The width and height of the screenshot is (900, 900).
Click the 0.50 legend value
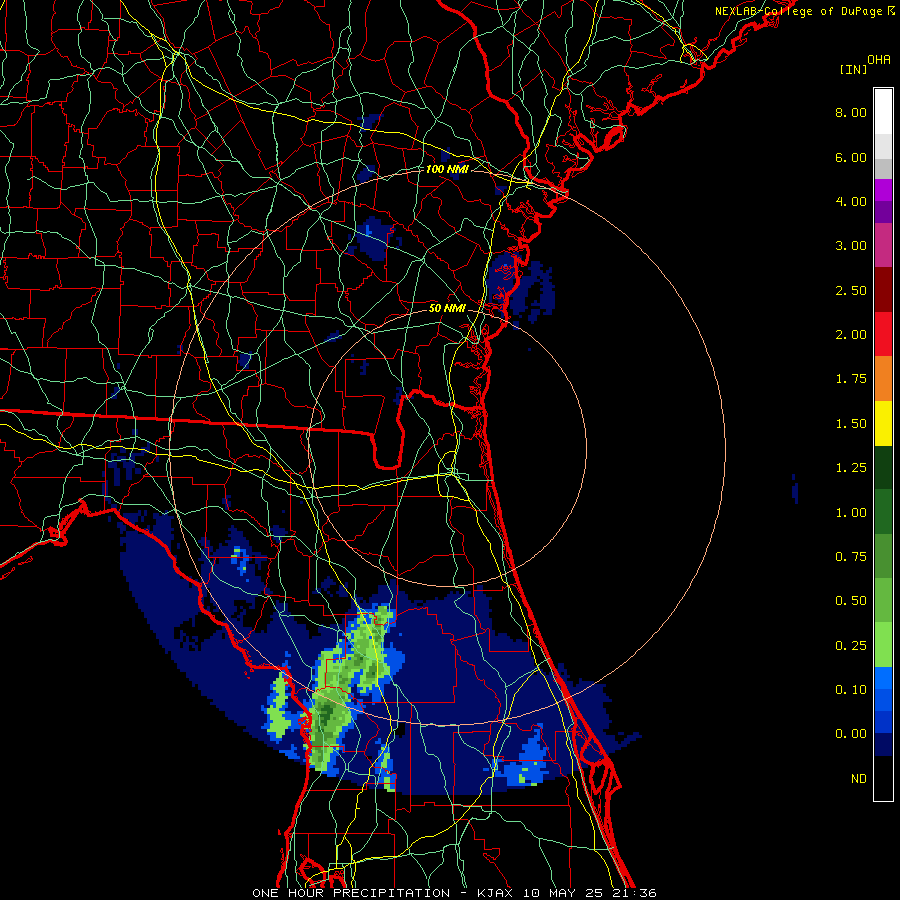pos(851,601)
